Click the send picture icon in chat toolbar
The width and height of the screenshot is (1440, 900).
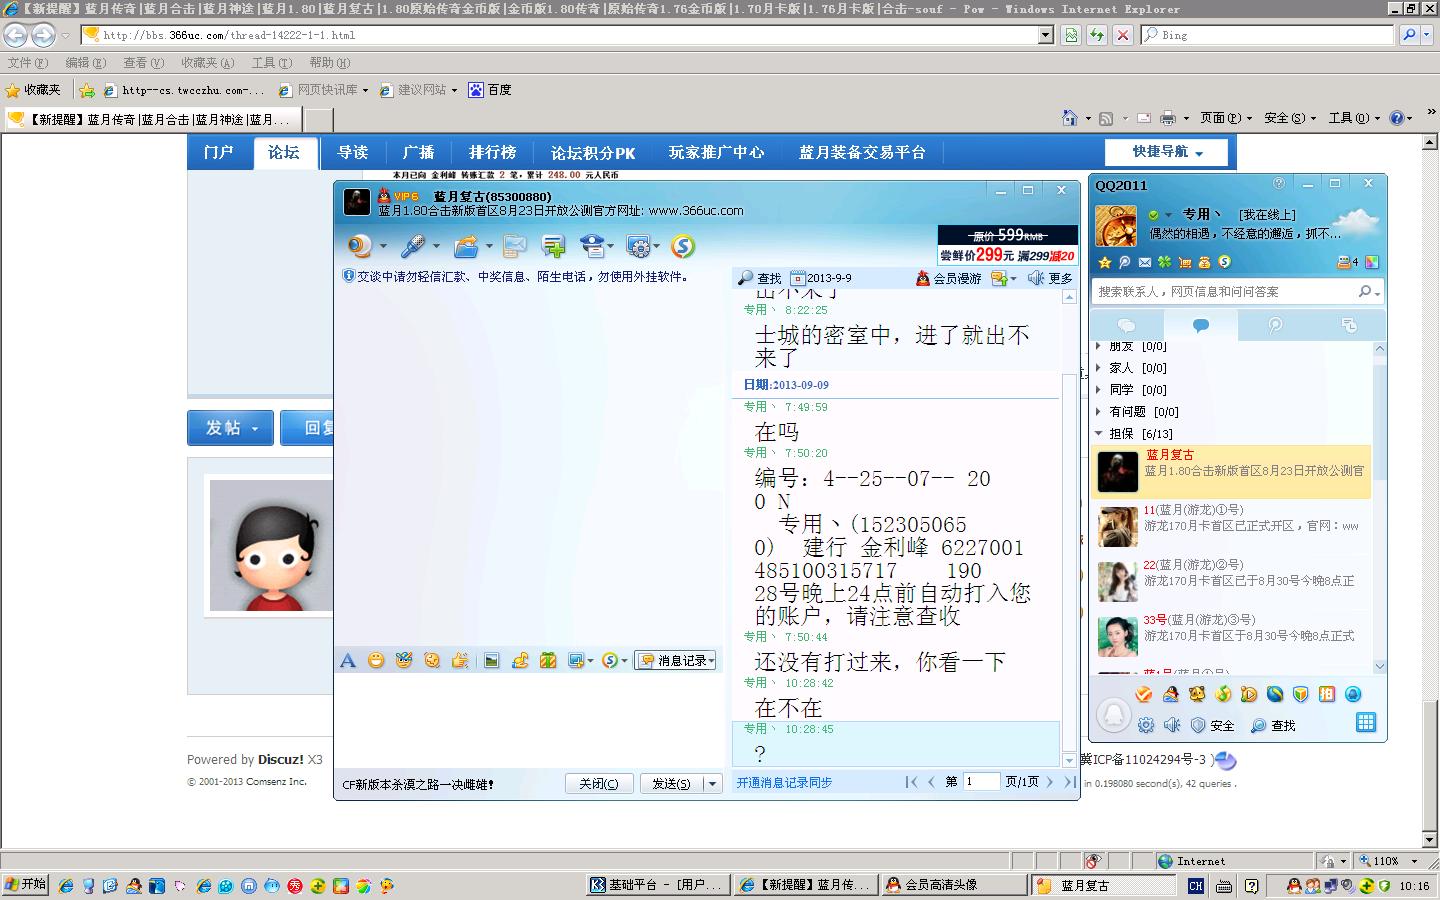pyautogui.click(x=491, y=660)
